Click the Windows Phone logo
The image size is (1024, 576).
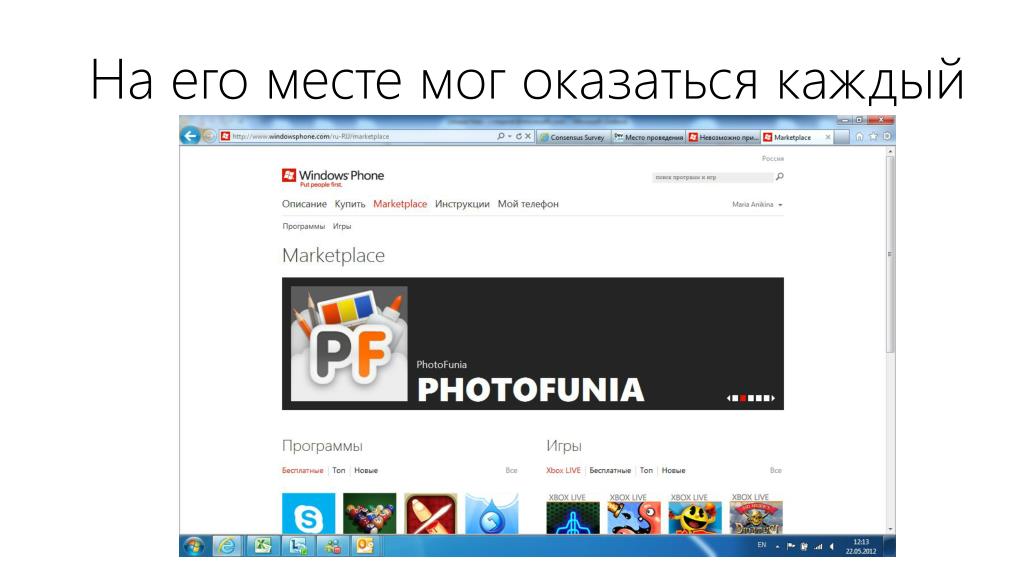point(333,177)
